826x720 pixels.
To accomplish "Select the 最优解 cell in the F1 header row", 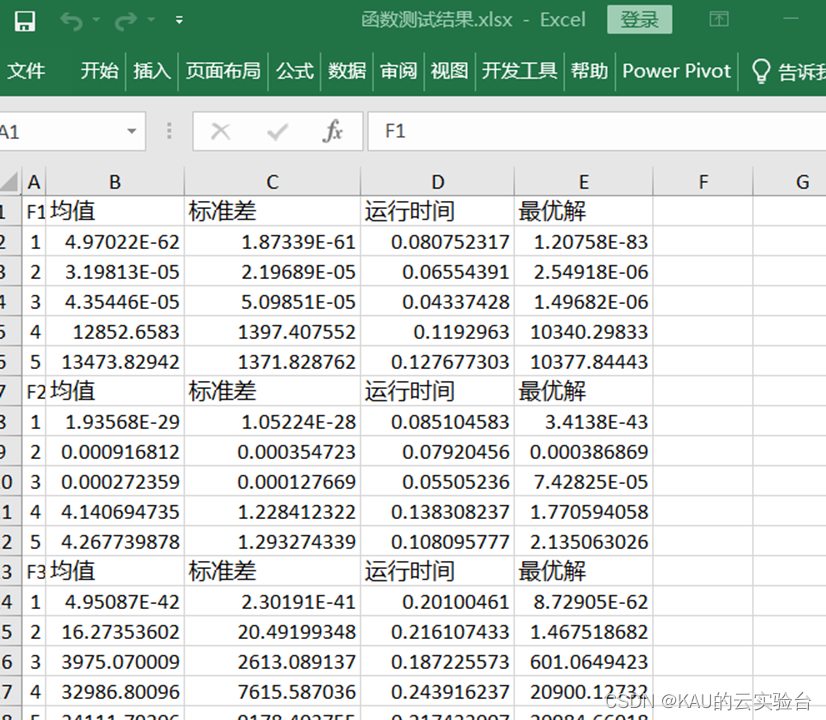I will pos(584,211).
